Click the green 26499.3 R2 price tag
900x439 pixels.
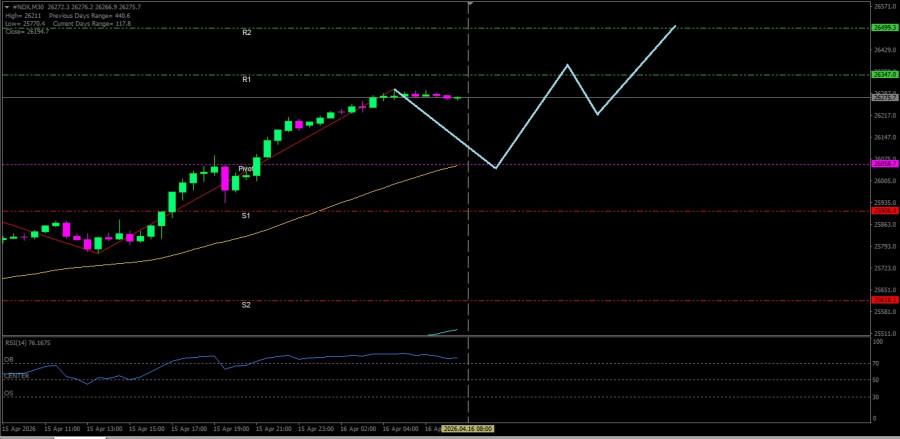884,28
